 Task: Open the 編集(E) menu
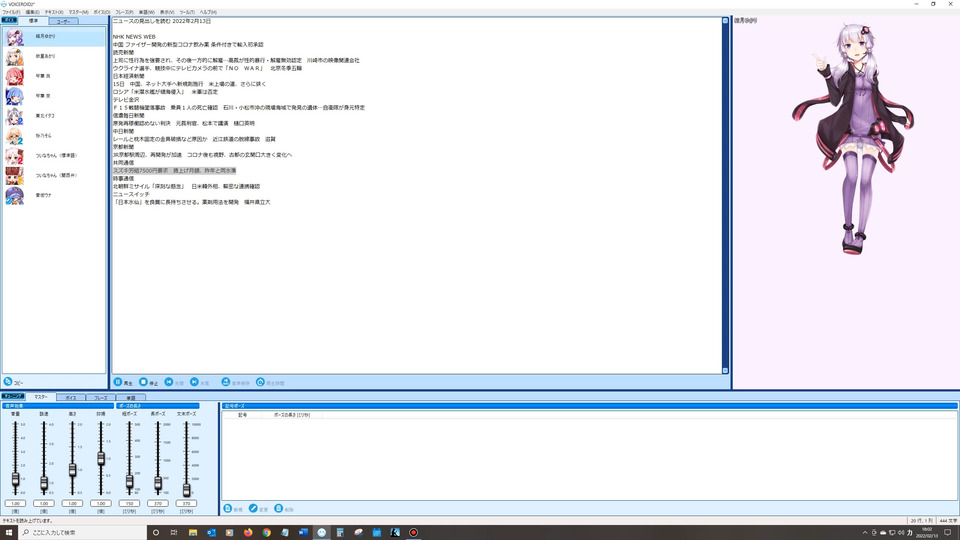coord(32,12)
